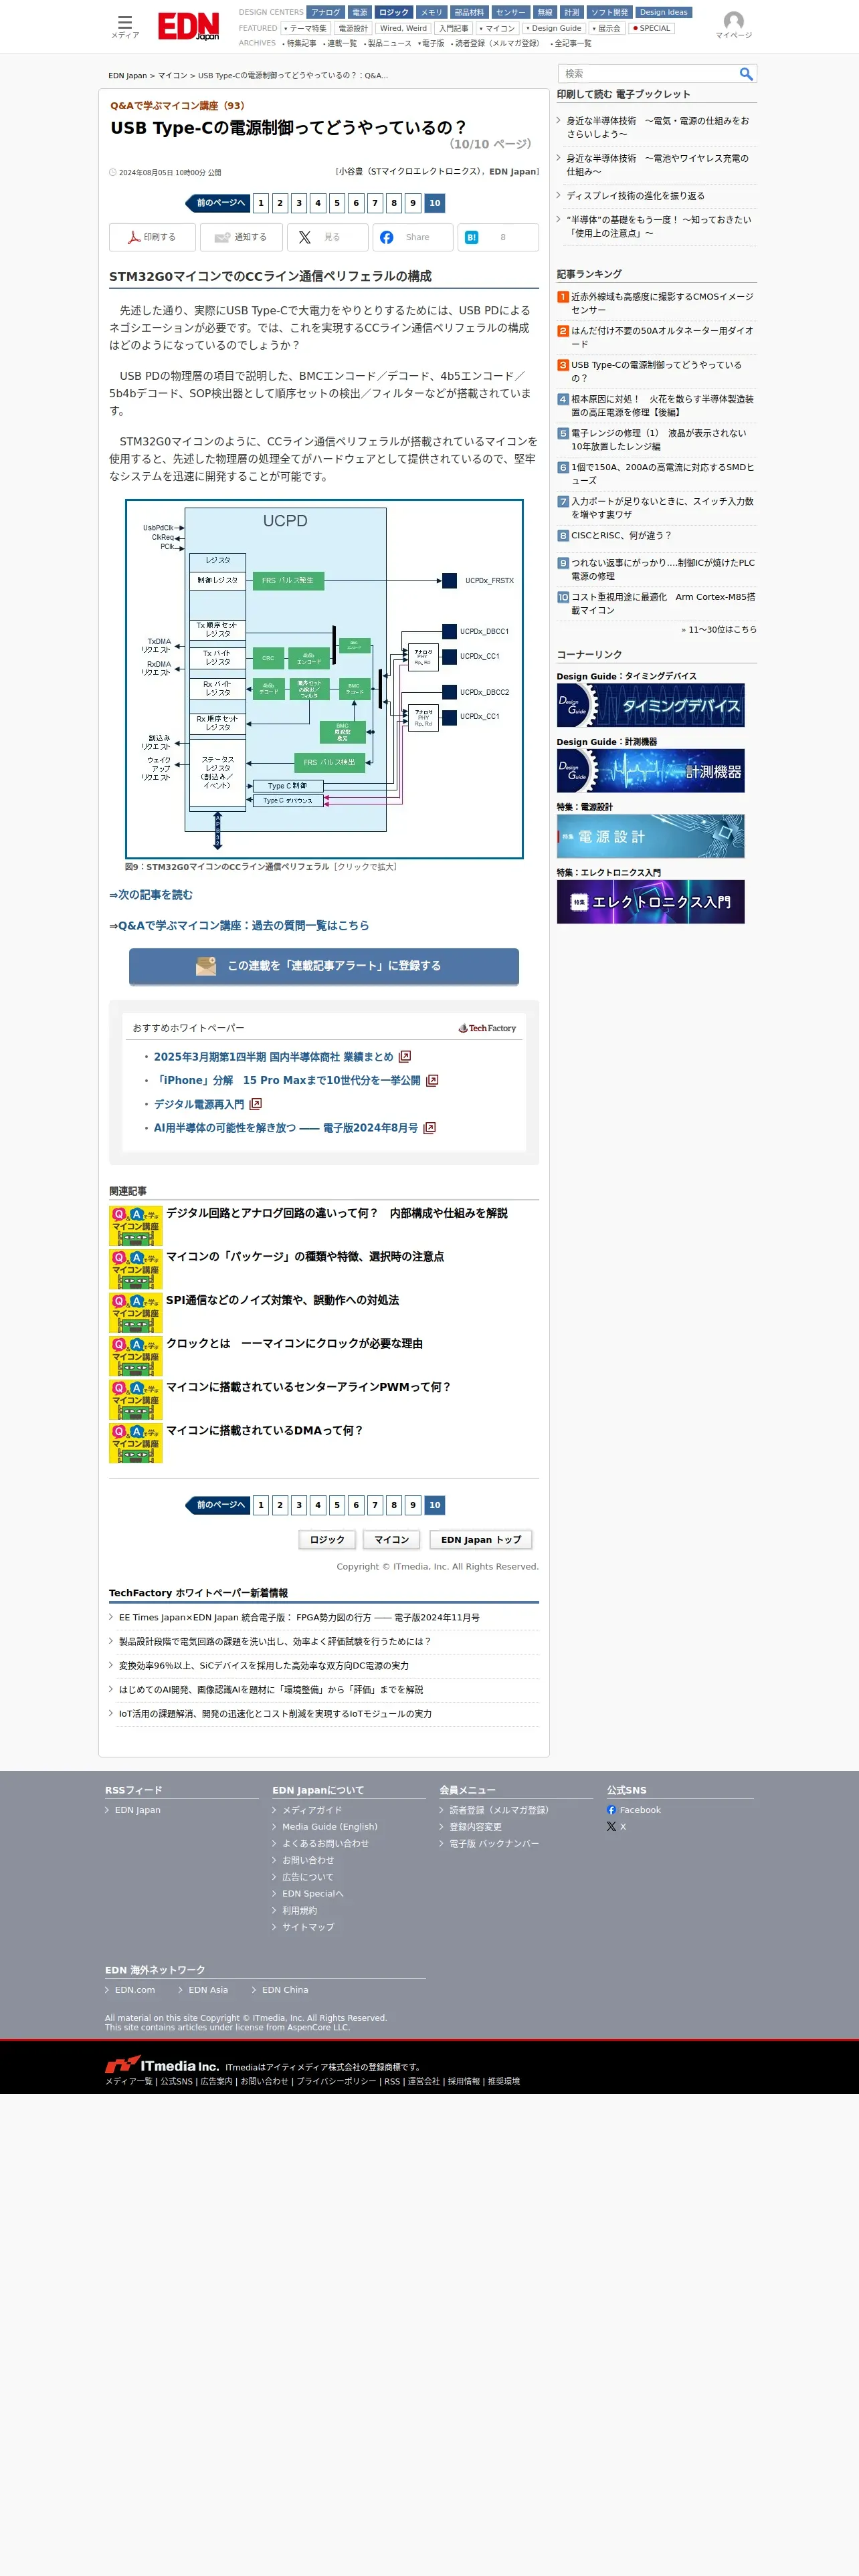
Task: Select the メモリ design center tab
Action: click(431, 12)
